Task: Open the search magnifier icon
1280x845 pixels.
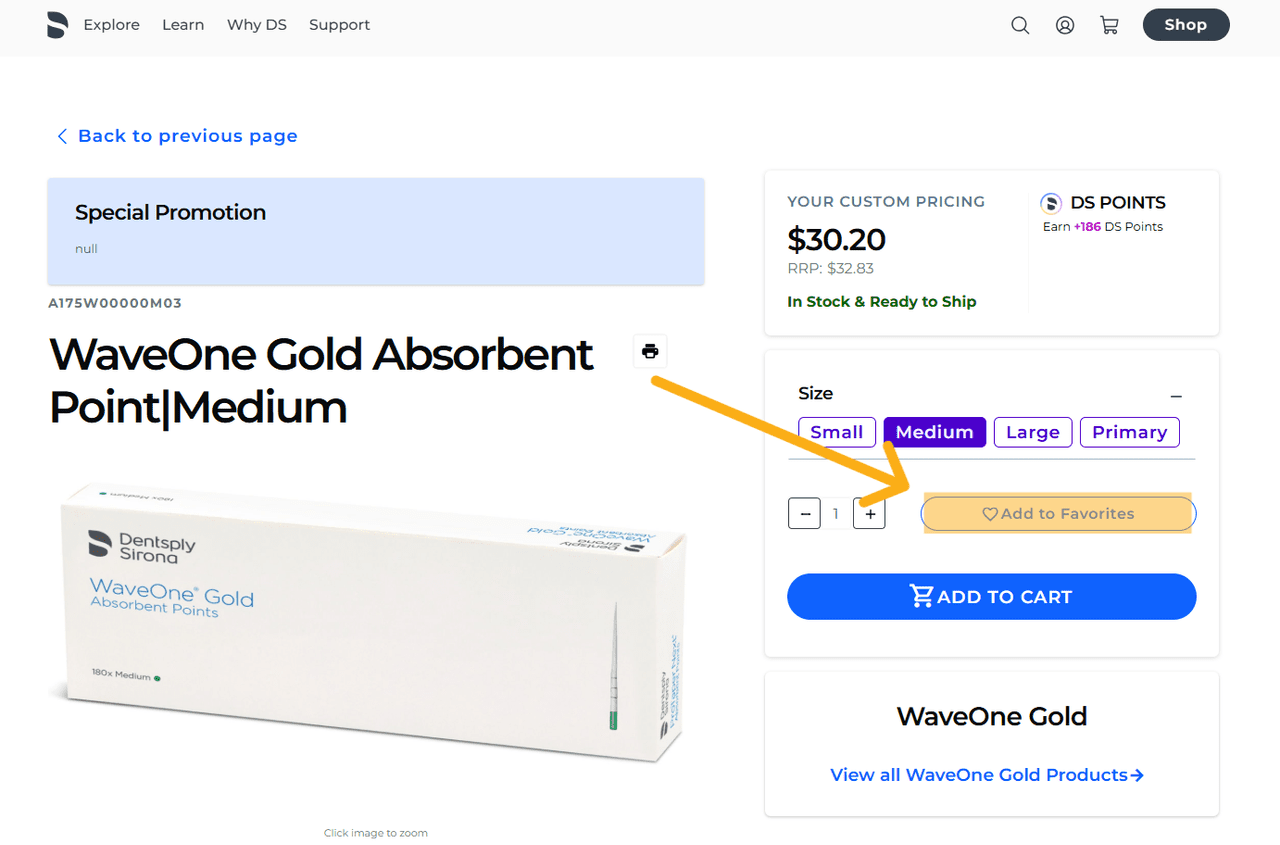Action: tap(1020, 26)
